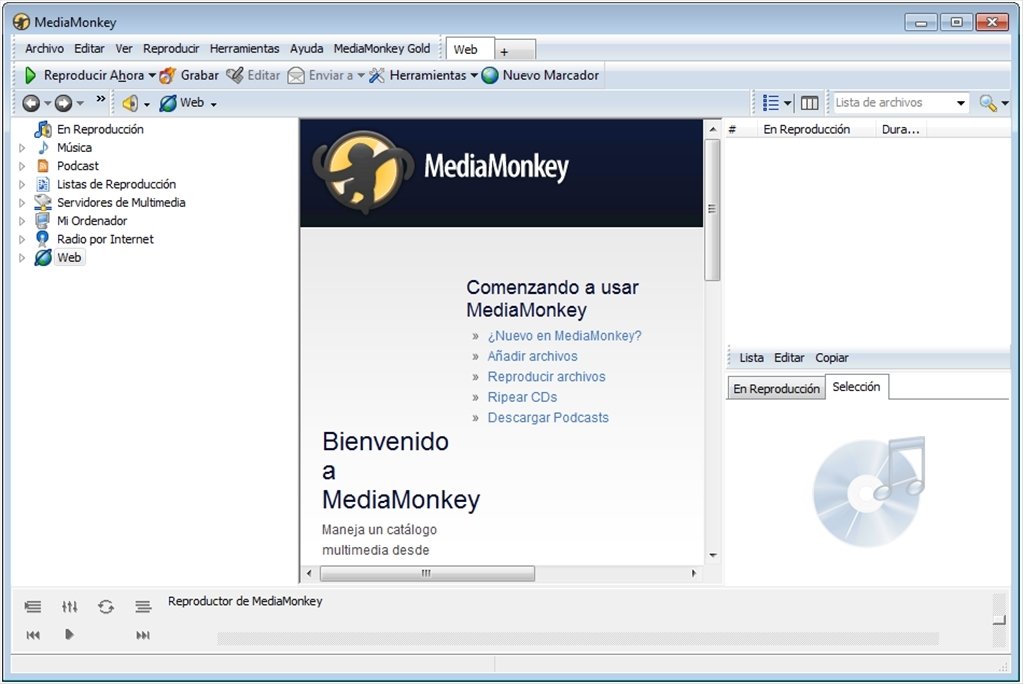Select the Podcast node in the tree

pyautogui.click(x=78, y=166)
